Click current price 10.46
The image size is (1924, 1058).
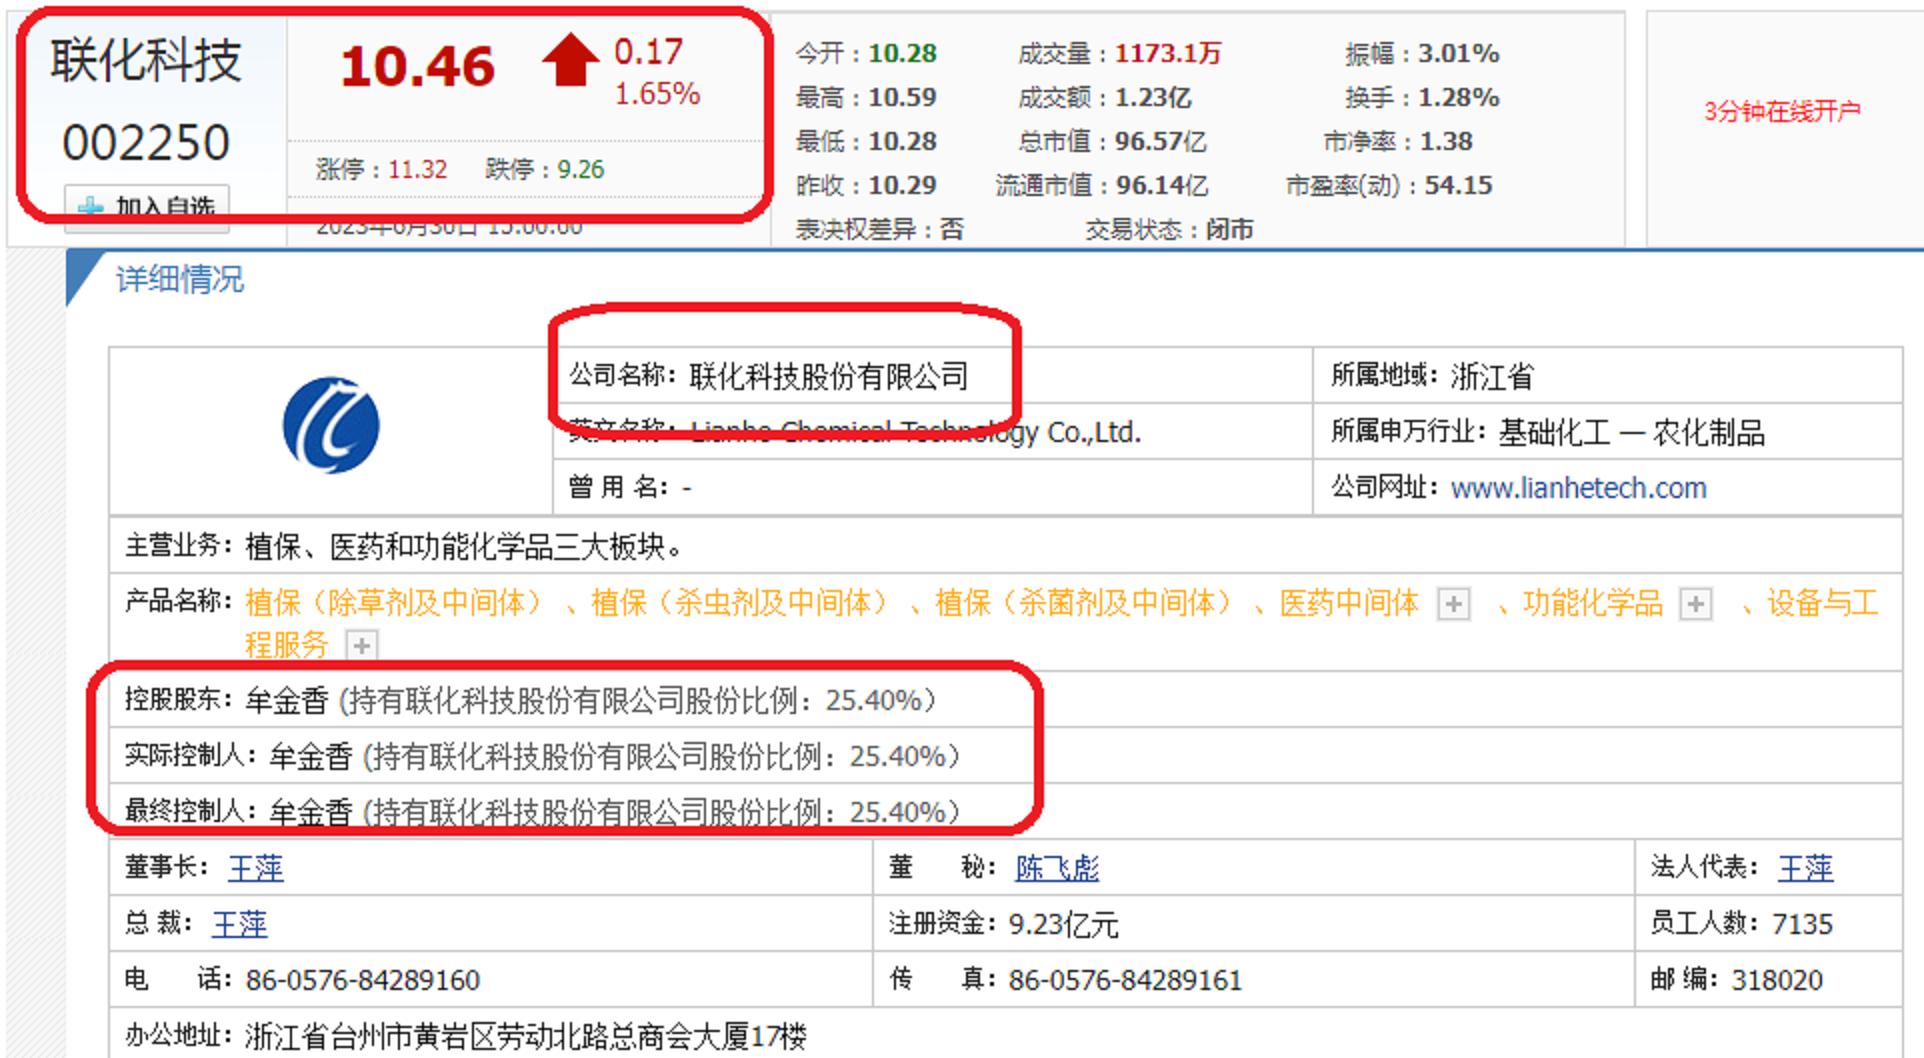pos(417,67)
